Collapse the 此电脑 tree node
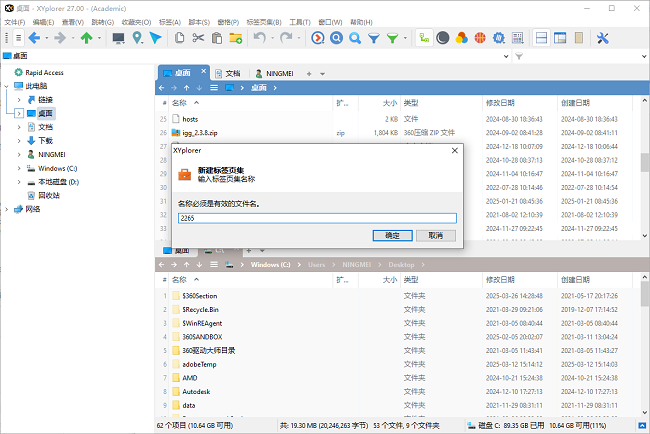 click(x=7, y=86)
